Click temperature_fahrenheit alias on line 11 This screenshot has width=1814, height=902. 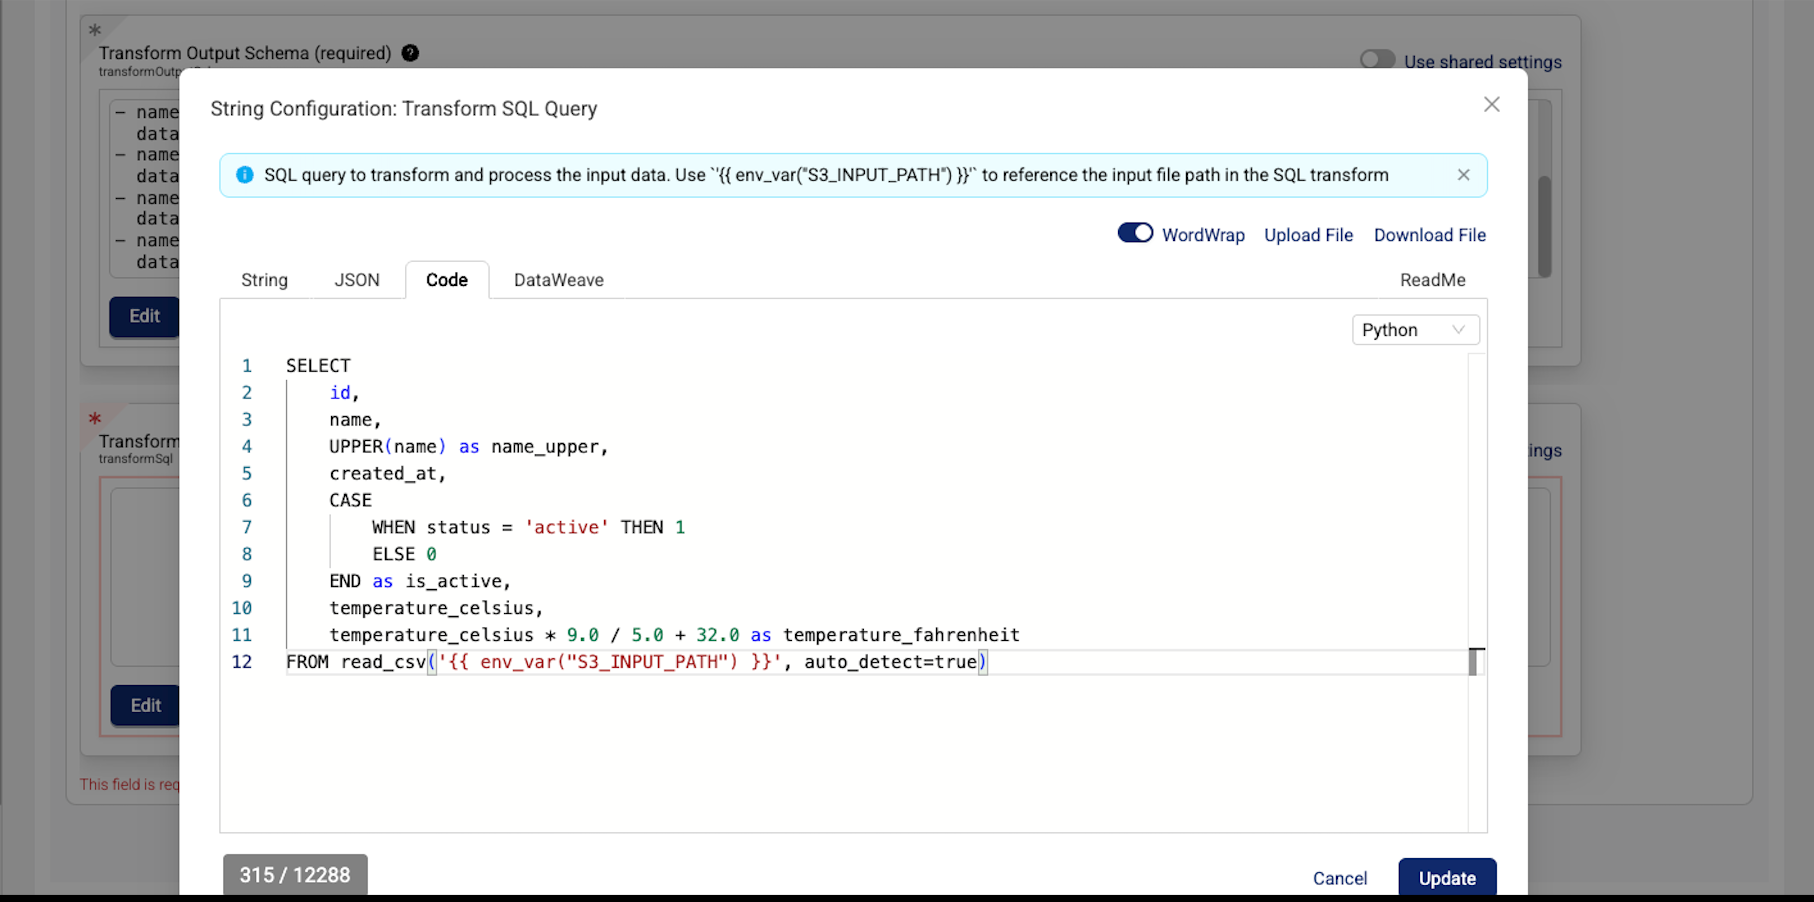point(901,635)
